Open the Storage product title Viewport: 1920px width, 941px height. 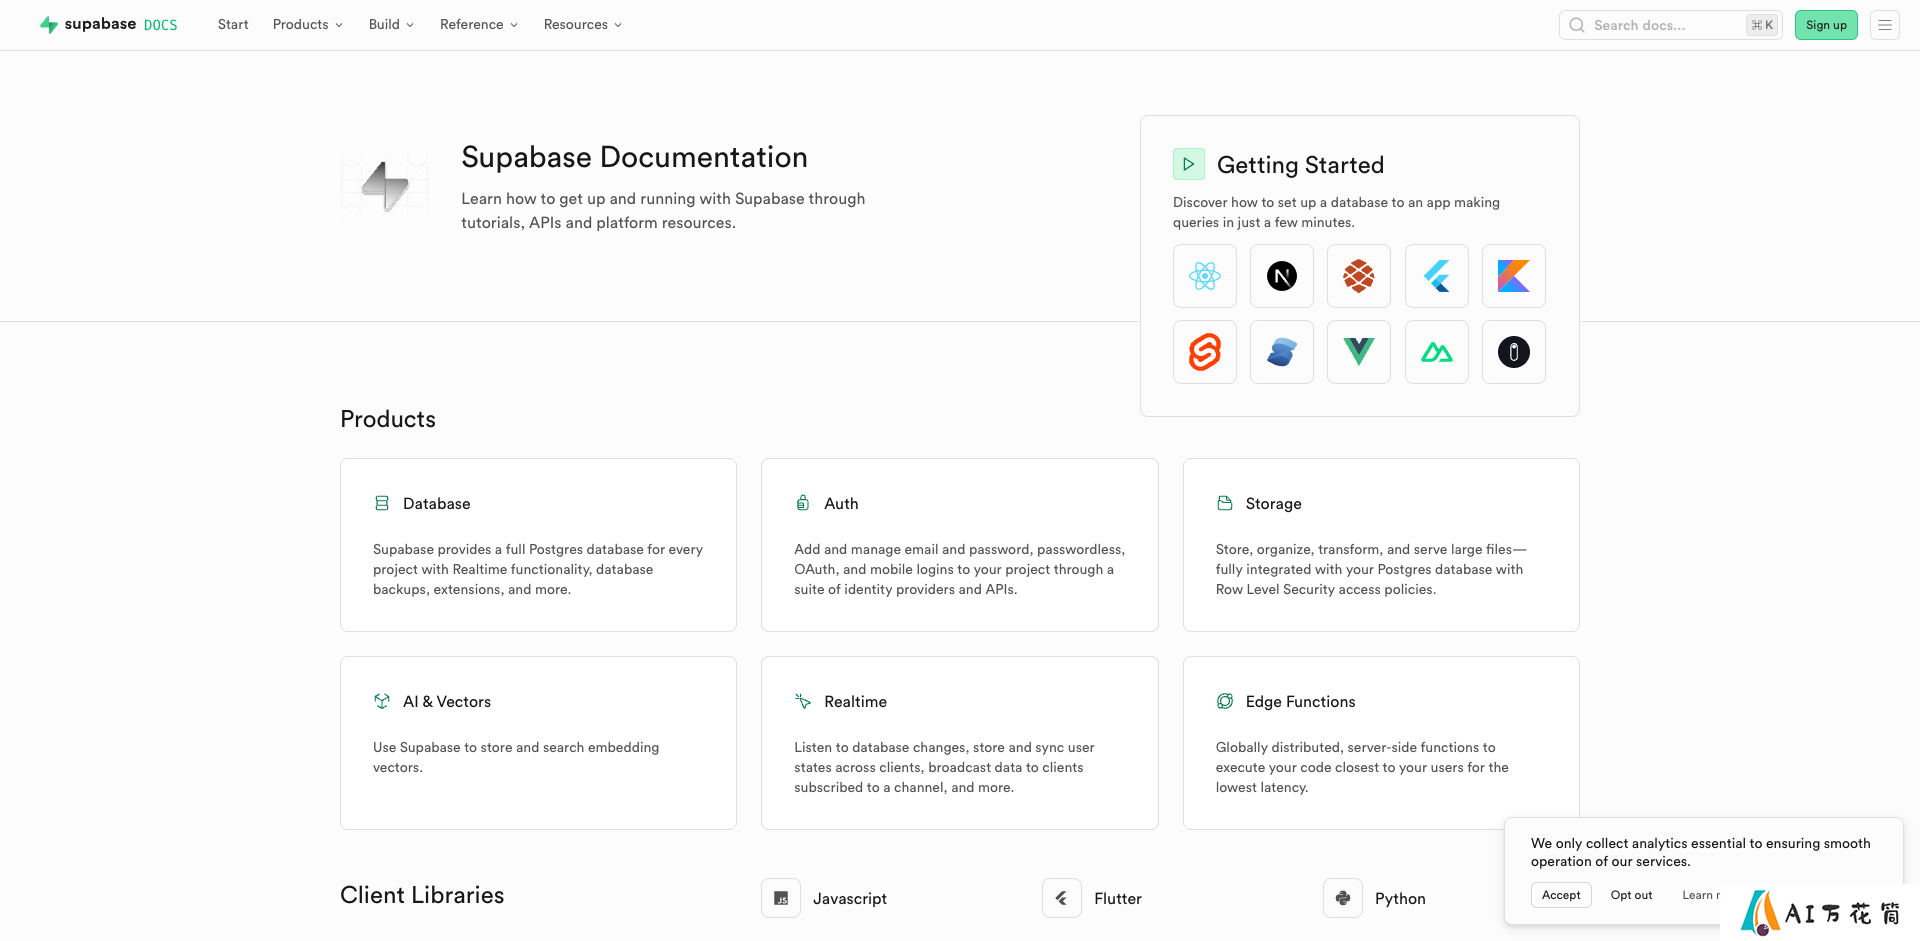[x=1273, y=503]
